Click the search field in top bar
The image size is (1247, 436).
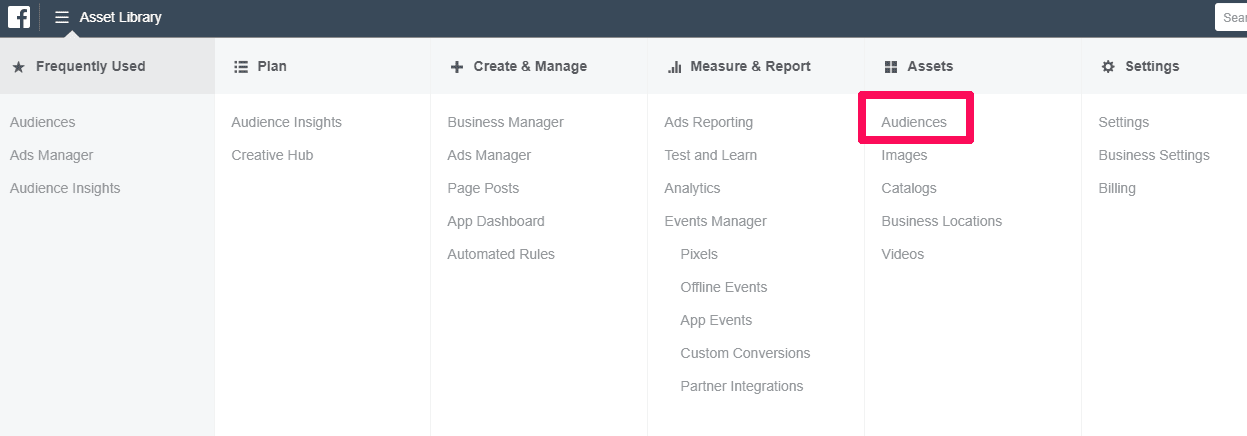[x=1231, y=17]
